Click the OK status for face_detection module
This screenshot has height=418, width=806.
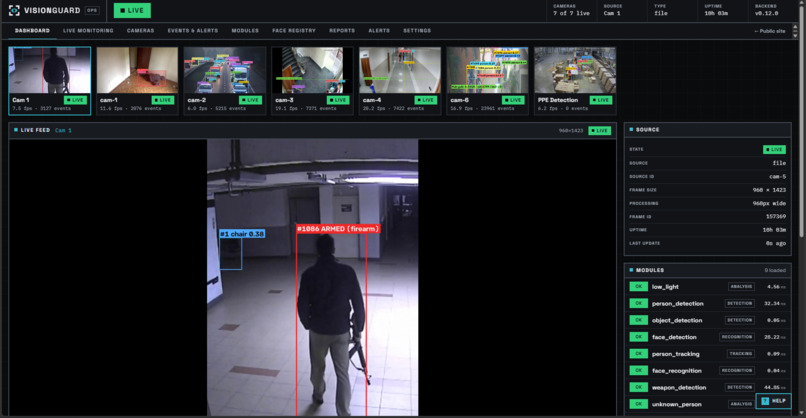tap(638, 337)
